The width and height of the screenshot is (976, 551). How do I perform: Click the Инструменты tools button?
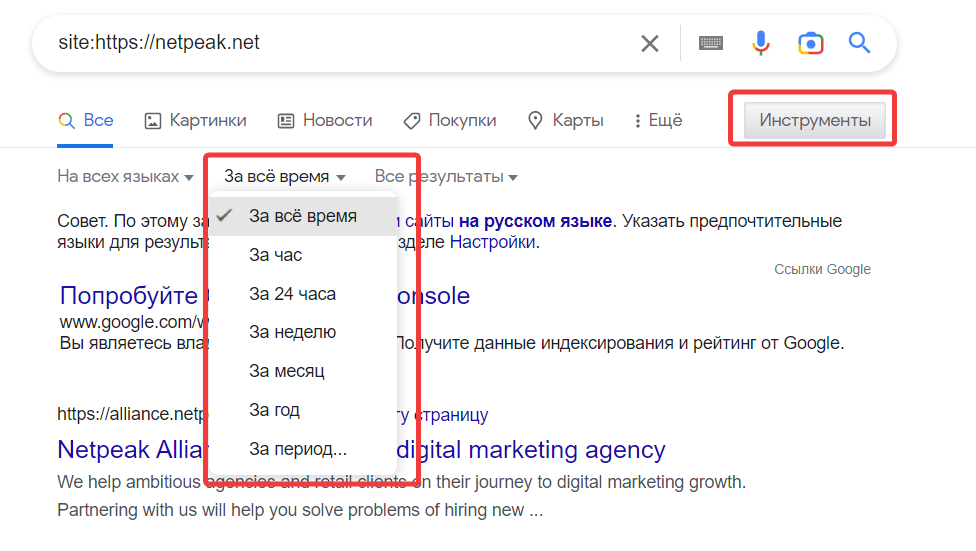(x=814, y=121)
